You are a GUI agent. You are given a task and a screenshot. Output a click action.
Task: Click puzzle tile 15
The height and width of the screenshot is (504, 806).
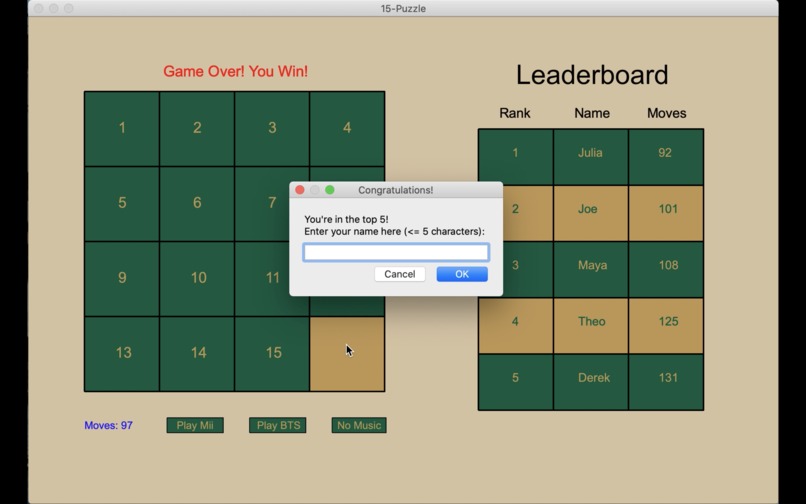[272, 354]
